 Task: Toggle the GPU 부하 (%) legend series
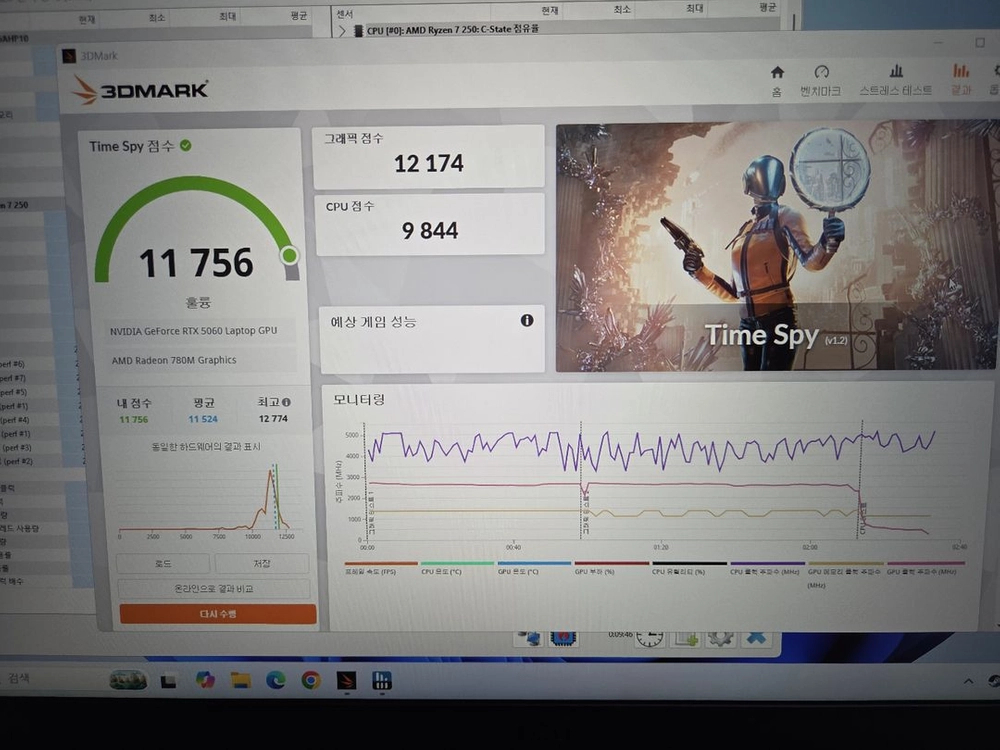[x=611, y=568]
